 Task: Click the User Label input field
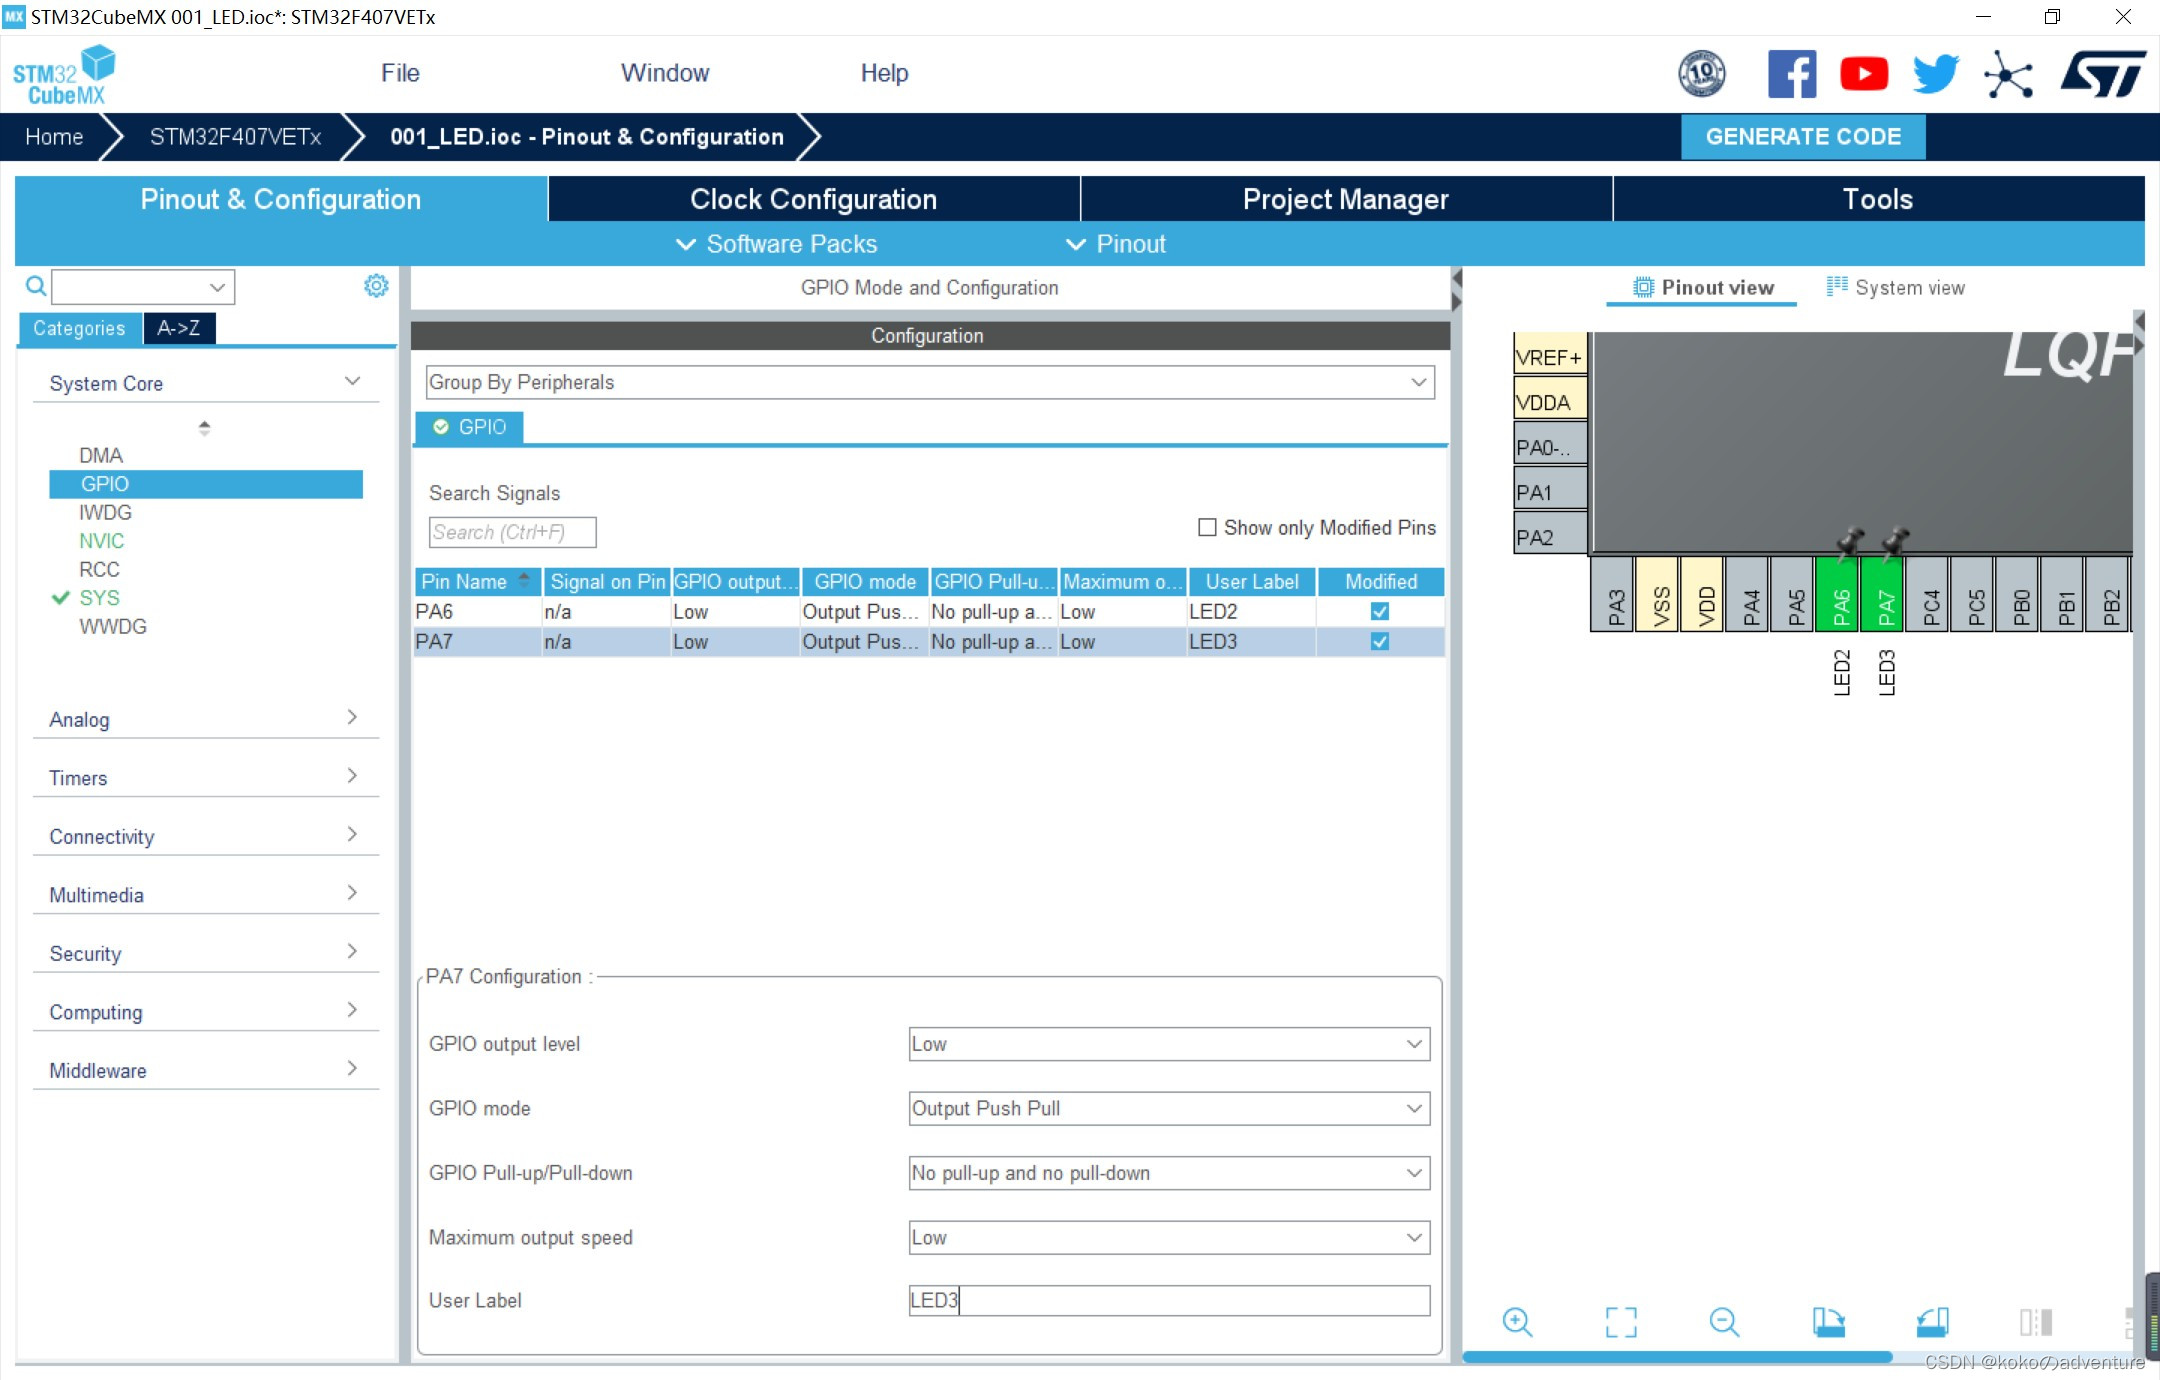coord(1168,1300)
